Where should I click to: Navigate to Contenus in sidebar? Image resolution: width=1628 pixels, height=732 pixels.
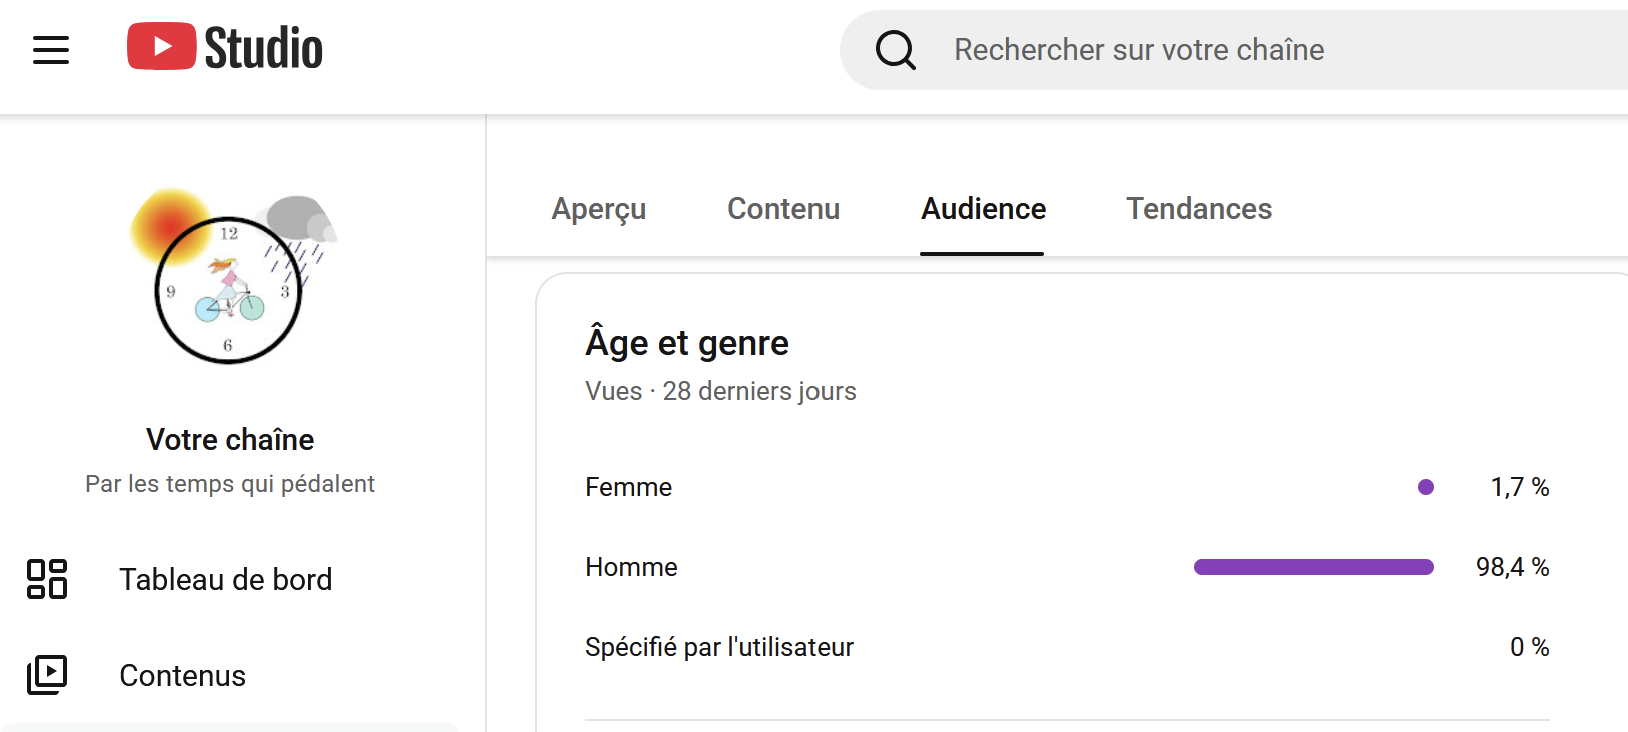pyautogui.click(x=182, y=676)
